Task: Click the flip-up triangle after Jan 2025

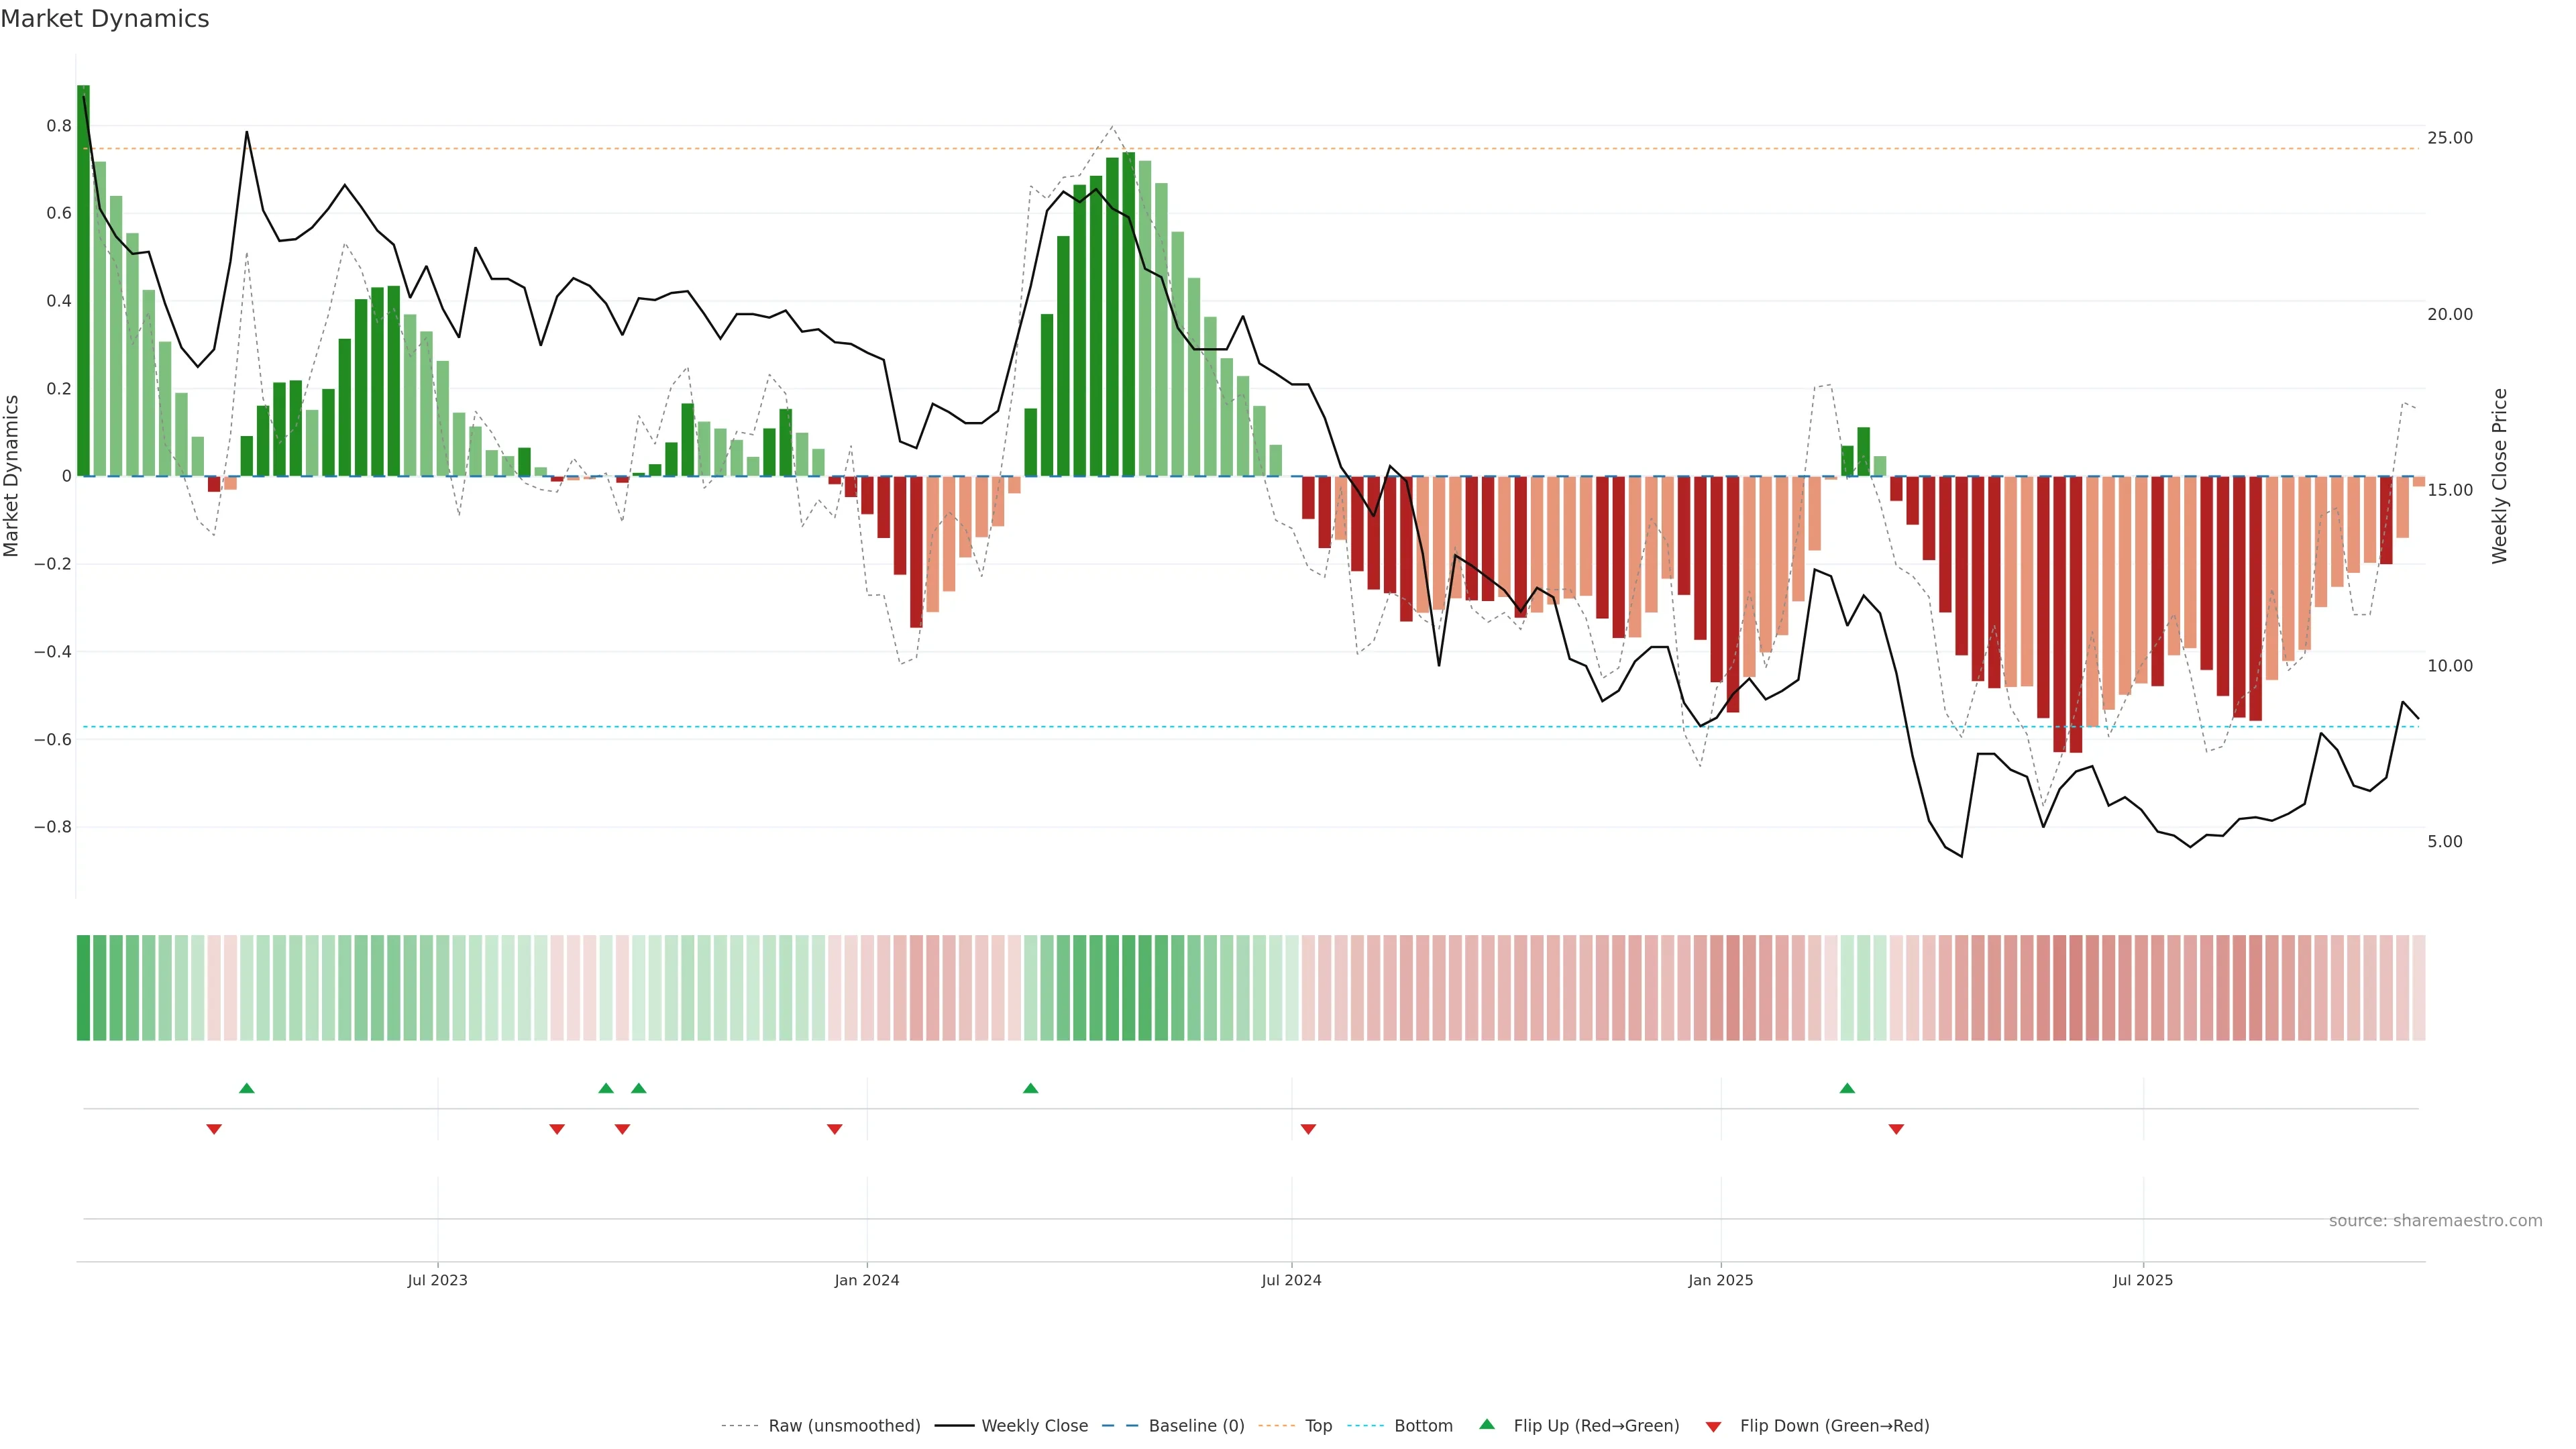Action: click(x=1847, y=1088)
